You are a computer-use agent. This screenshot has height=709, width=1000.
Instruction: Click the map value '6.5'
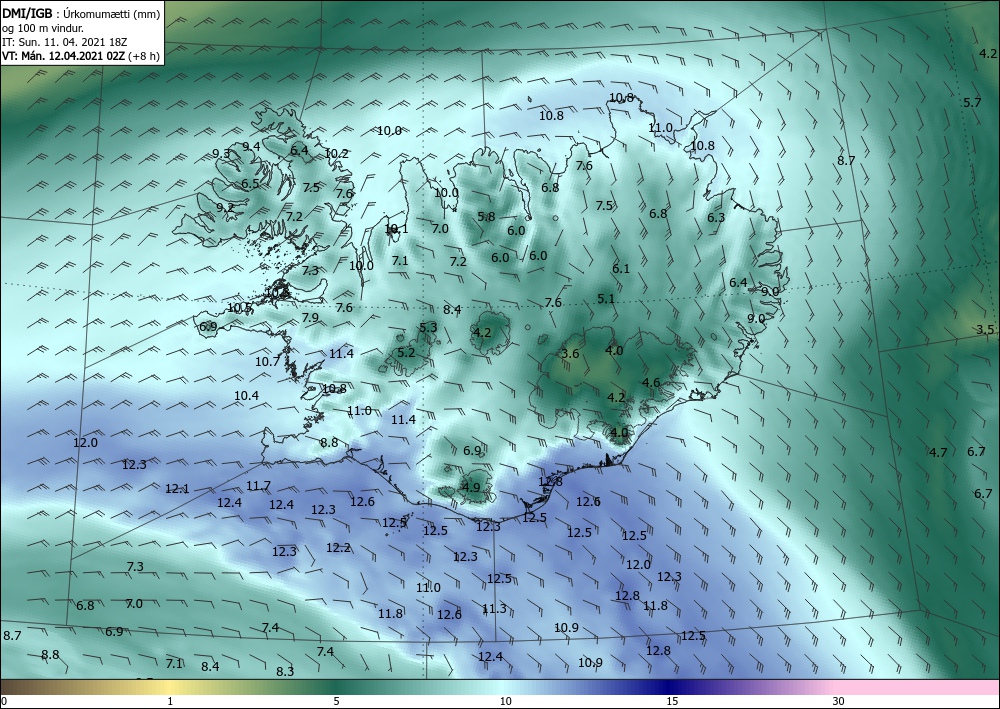coord(250,184)
